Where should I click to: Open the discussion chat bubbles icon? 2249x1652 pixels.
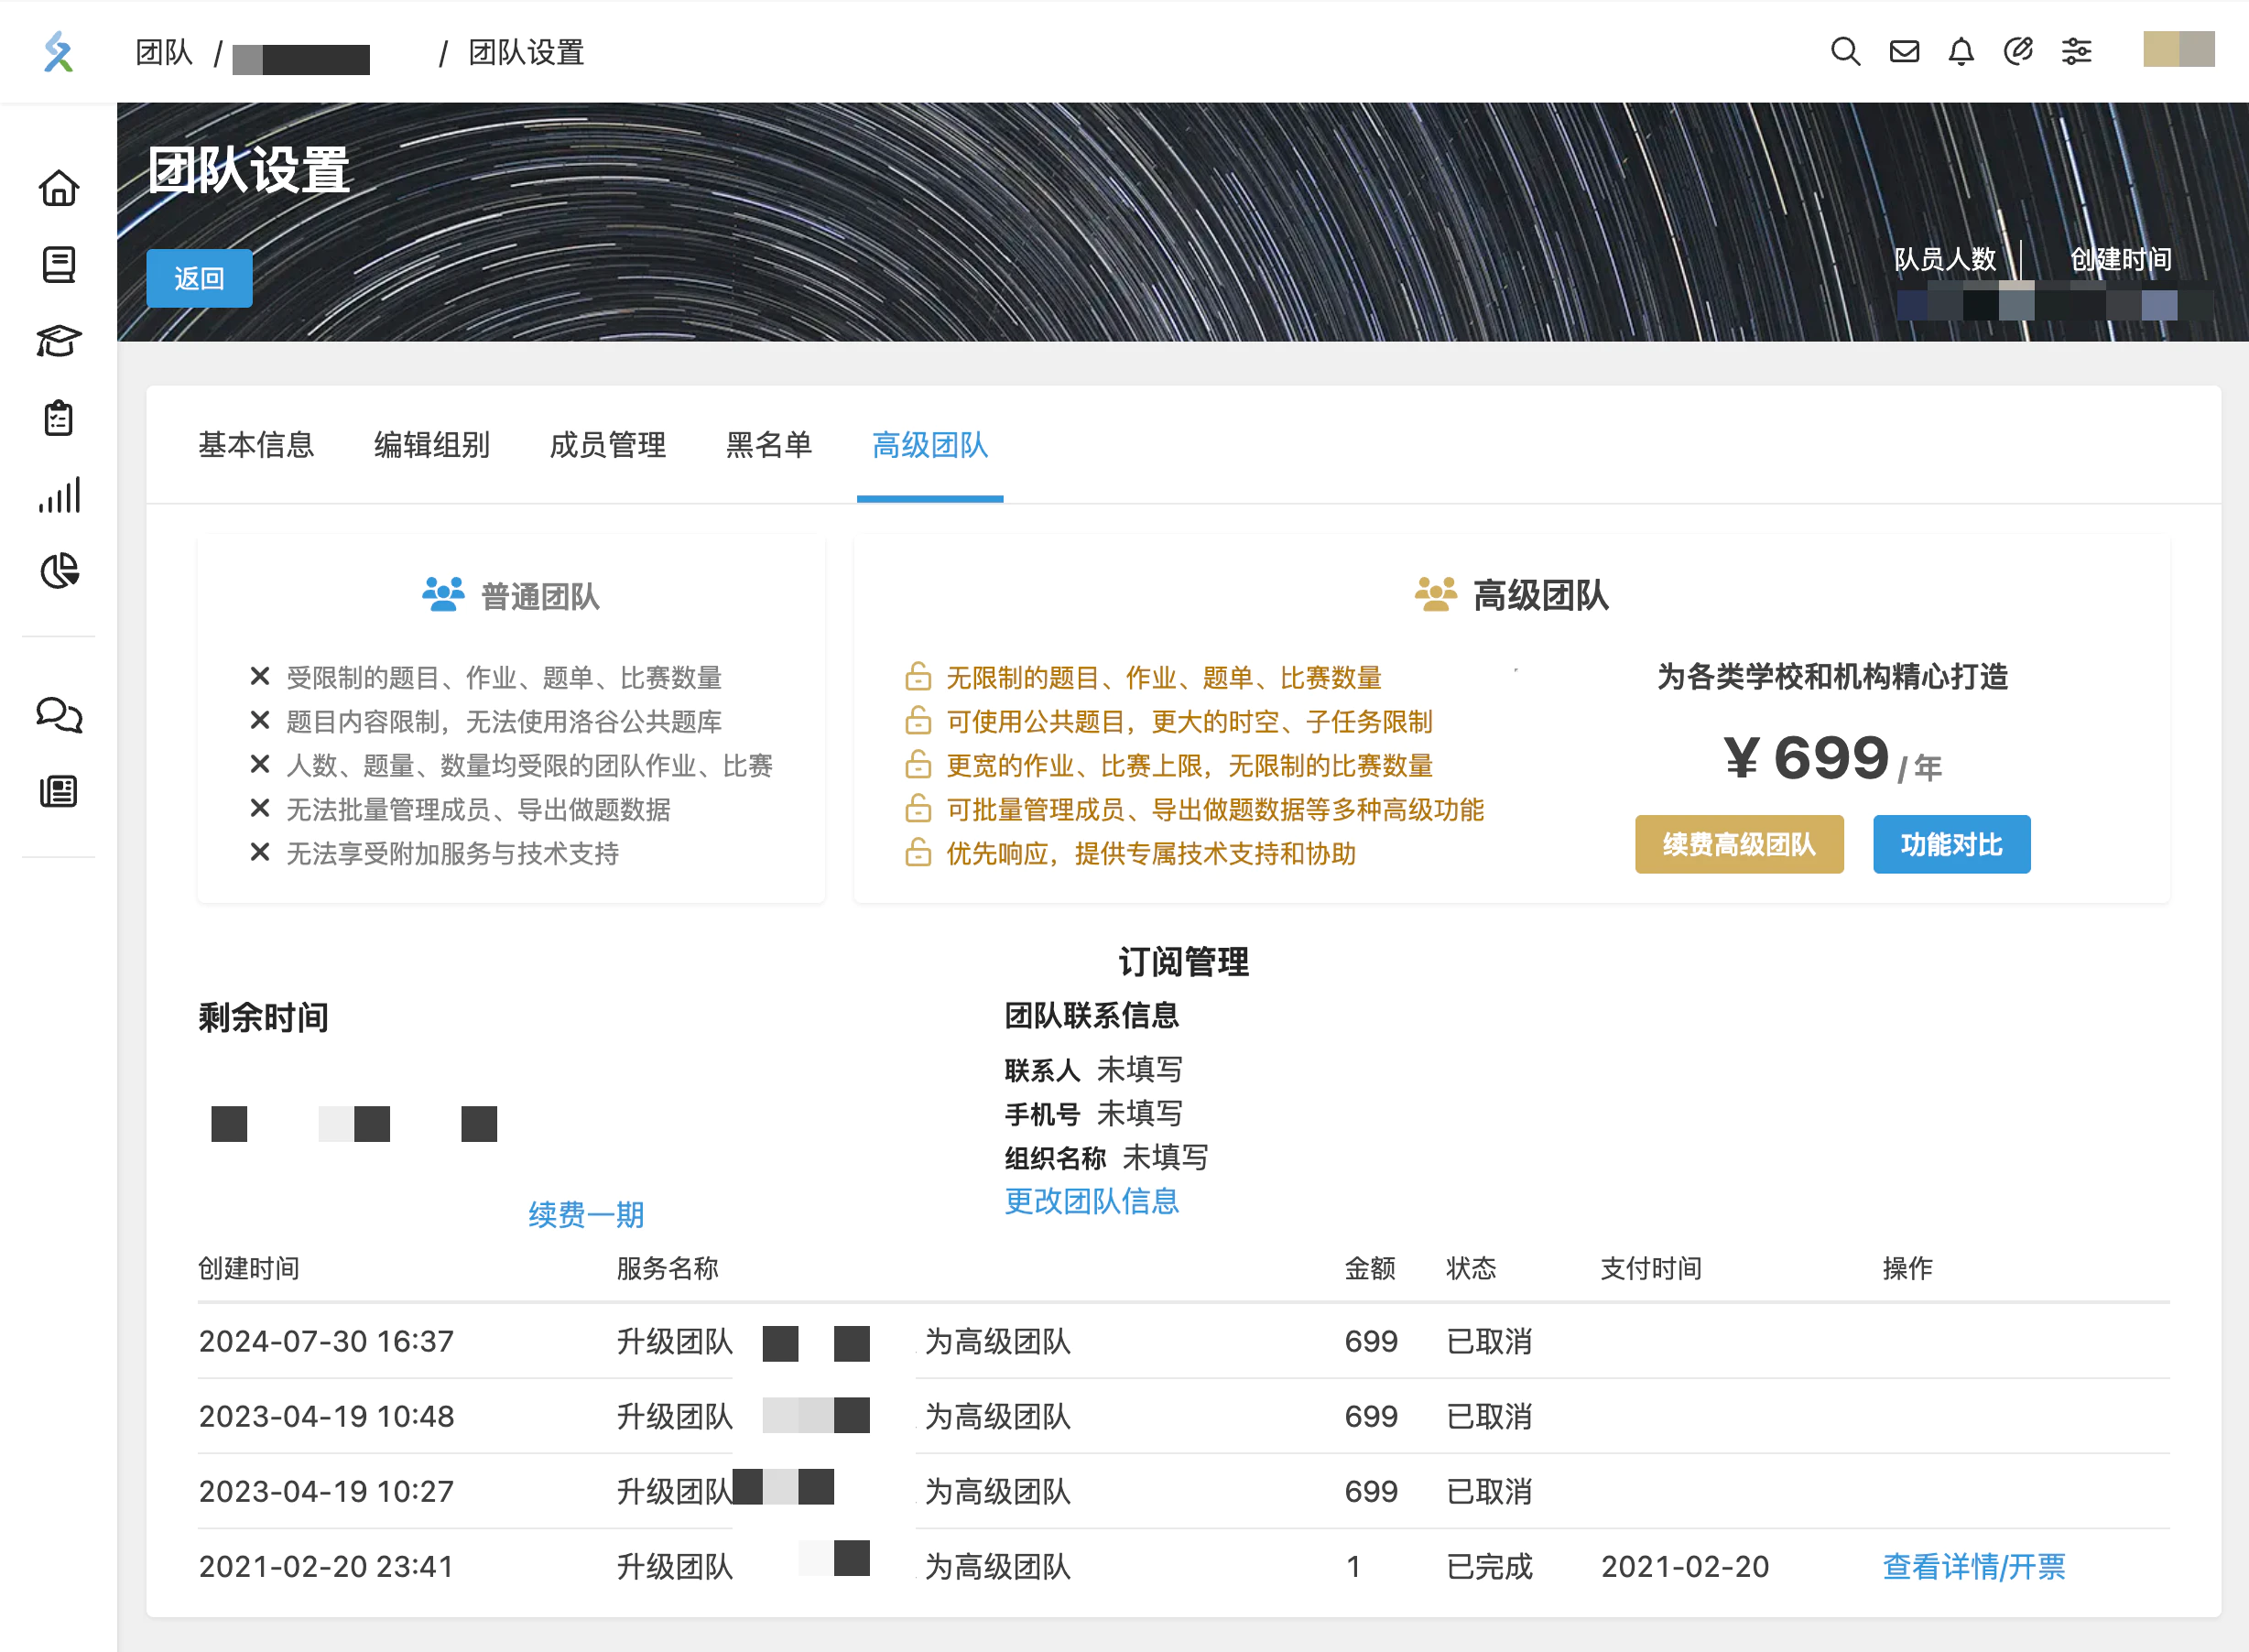[59, 715]
